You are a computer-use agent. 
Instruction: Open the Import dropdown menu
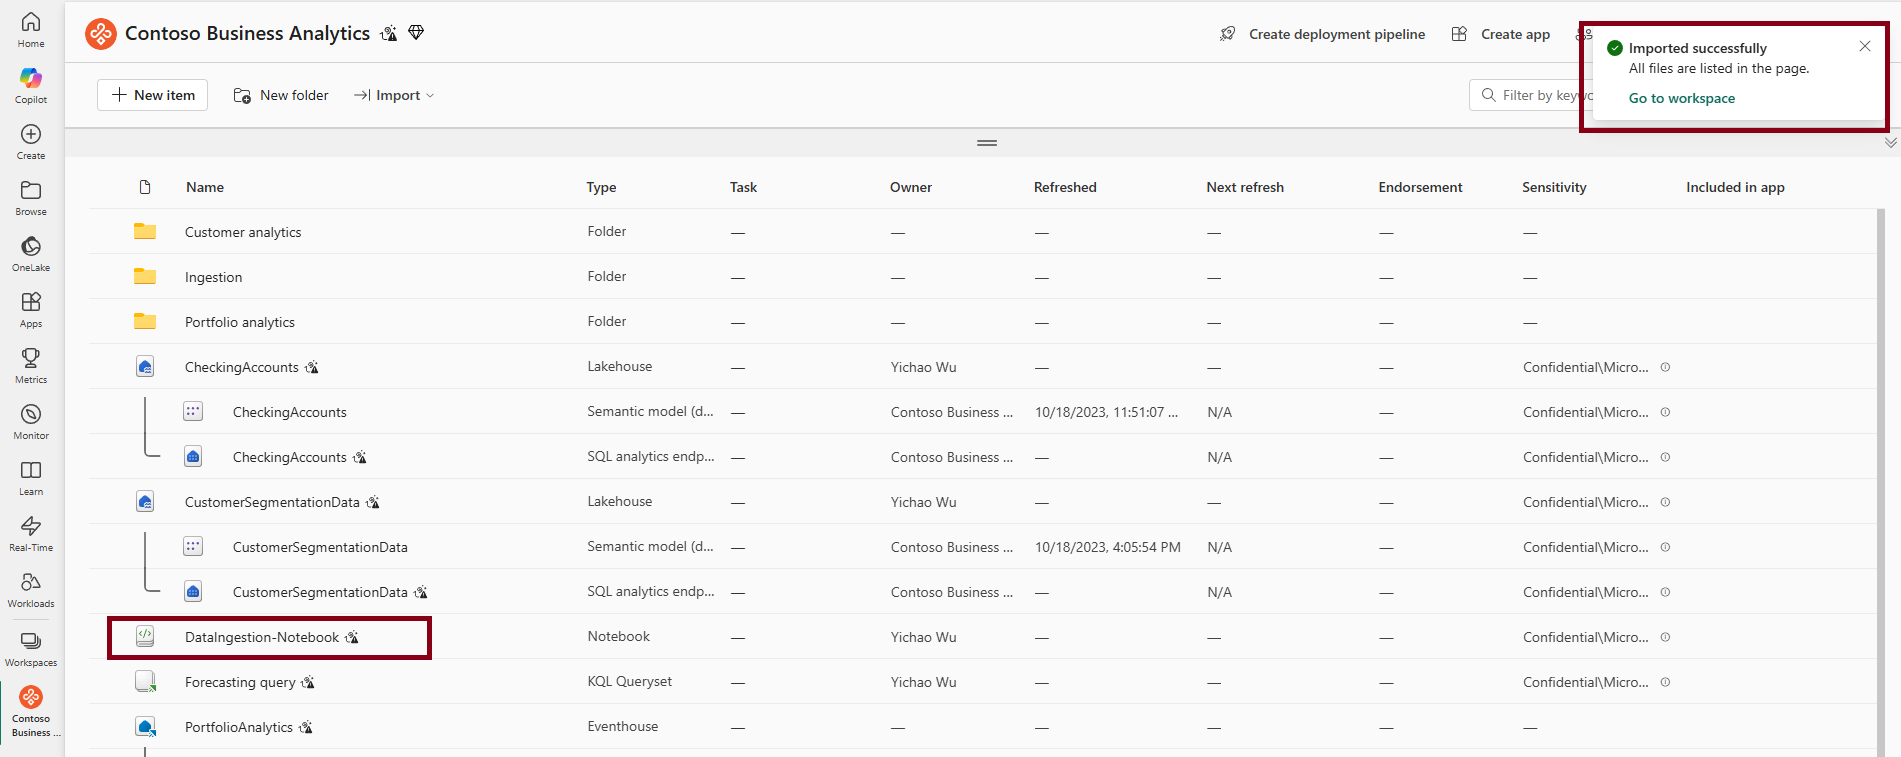pyautogui.click(x=394, y=95)
